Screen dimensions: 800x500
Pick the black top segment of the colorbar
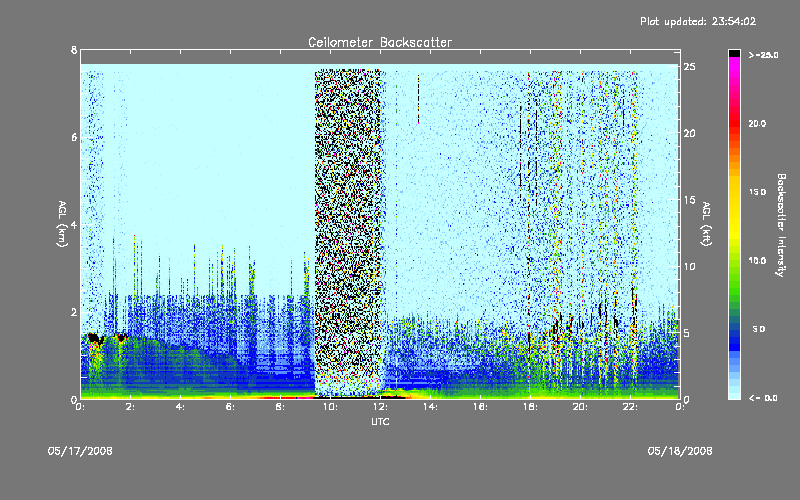pyautogui.click(x=734, y=53)
